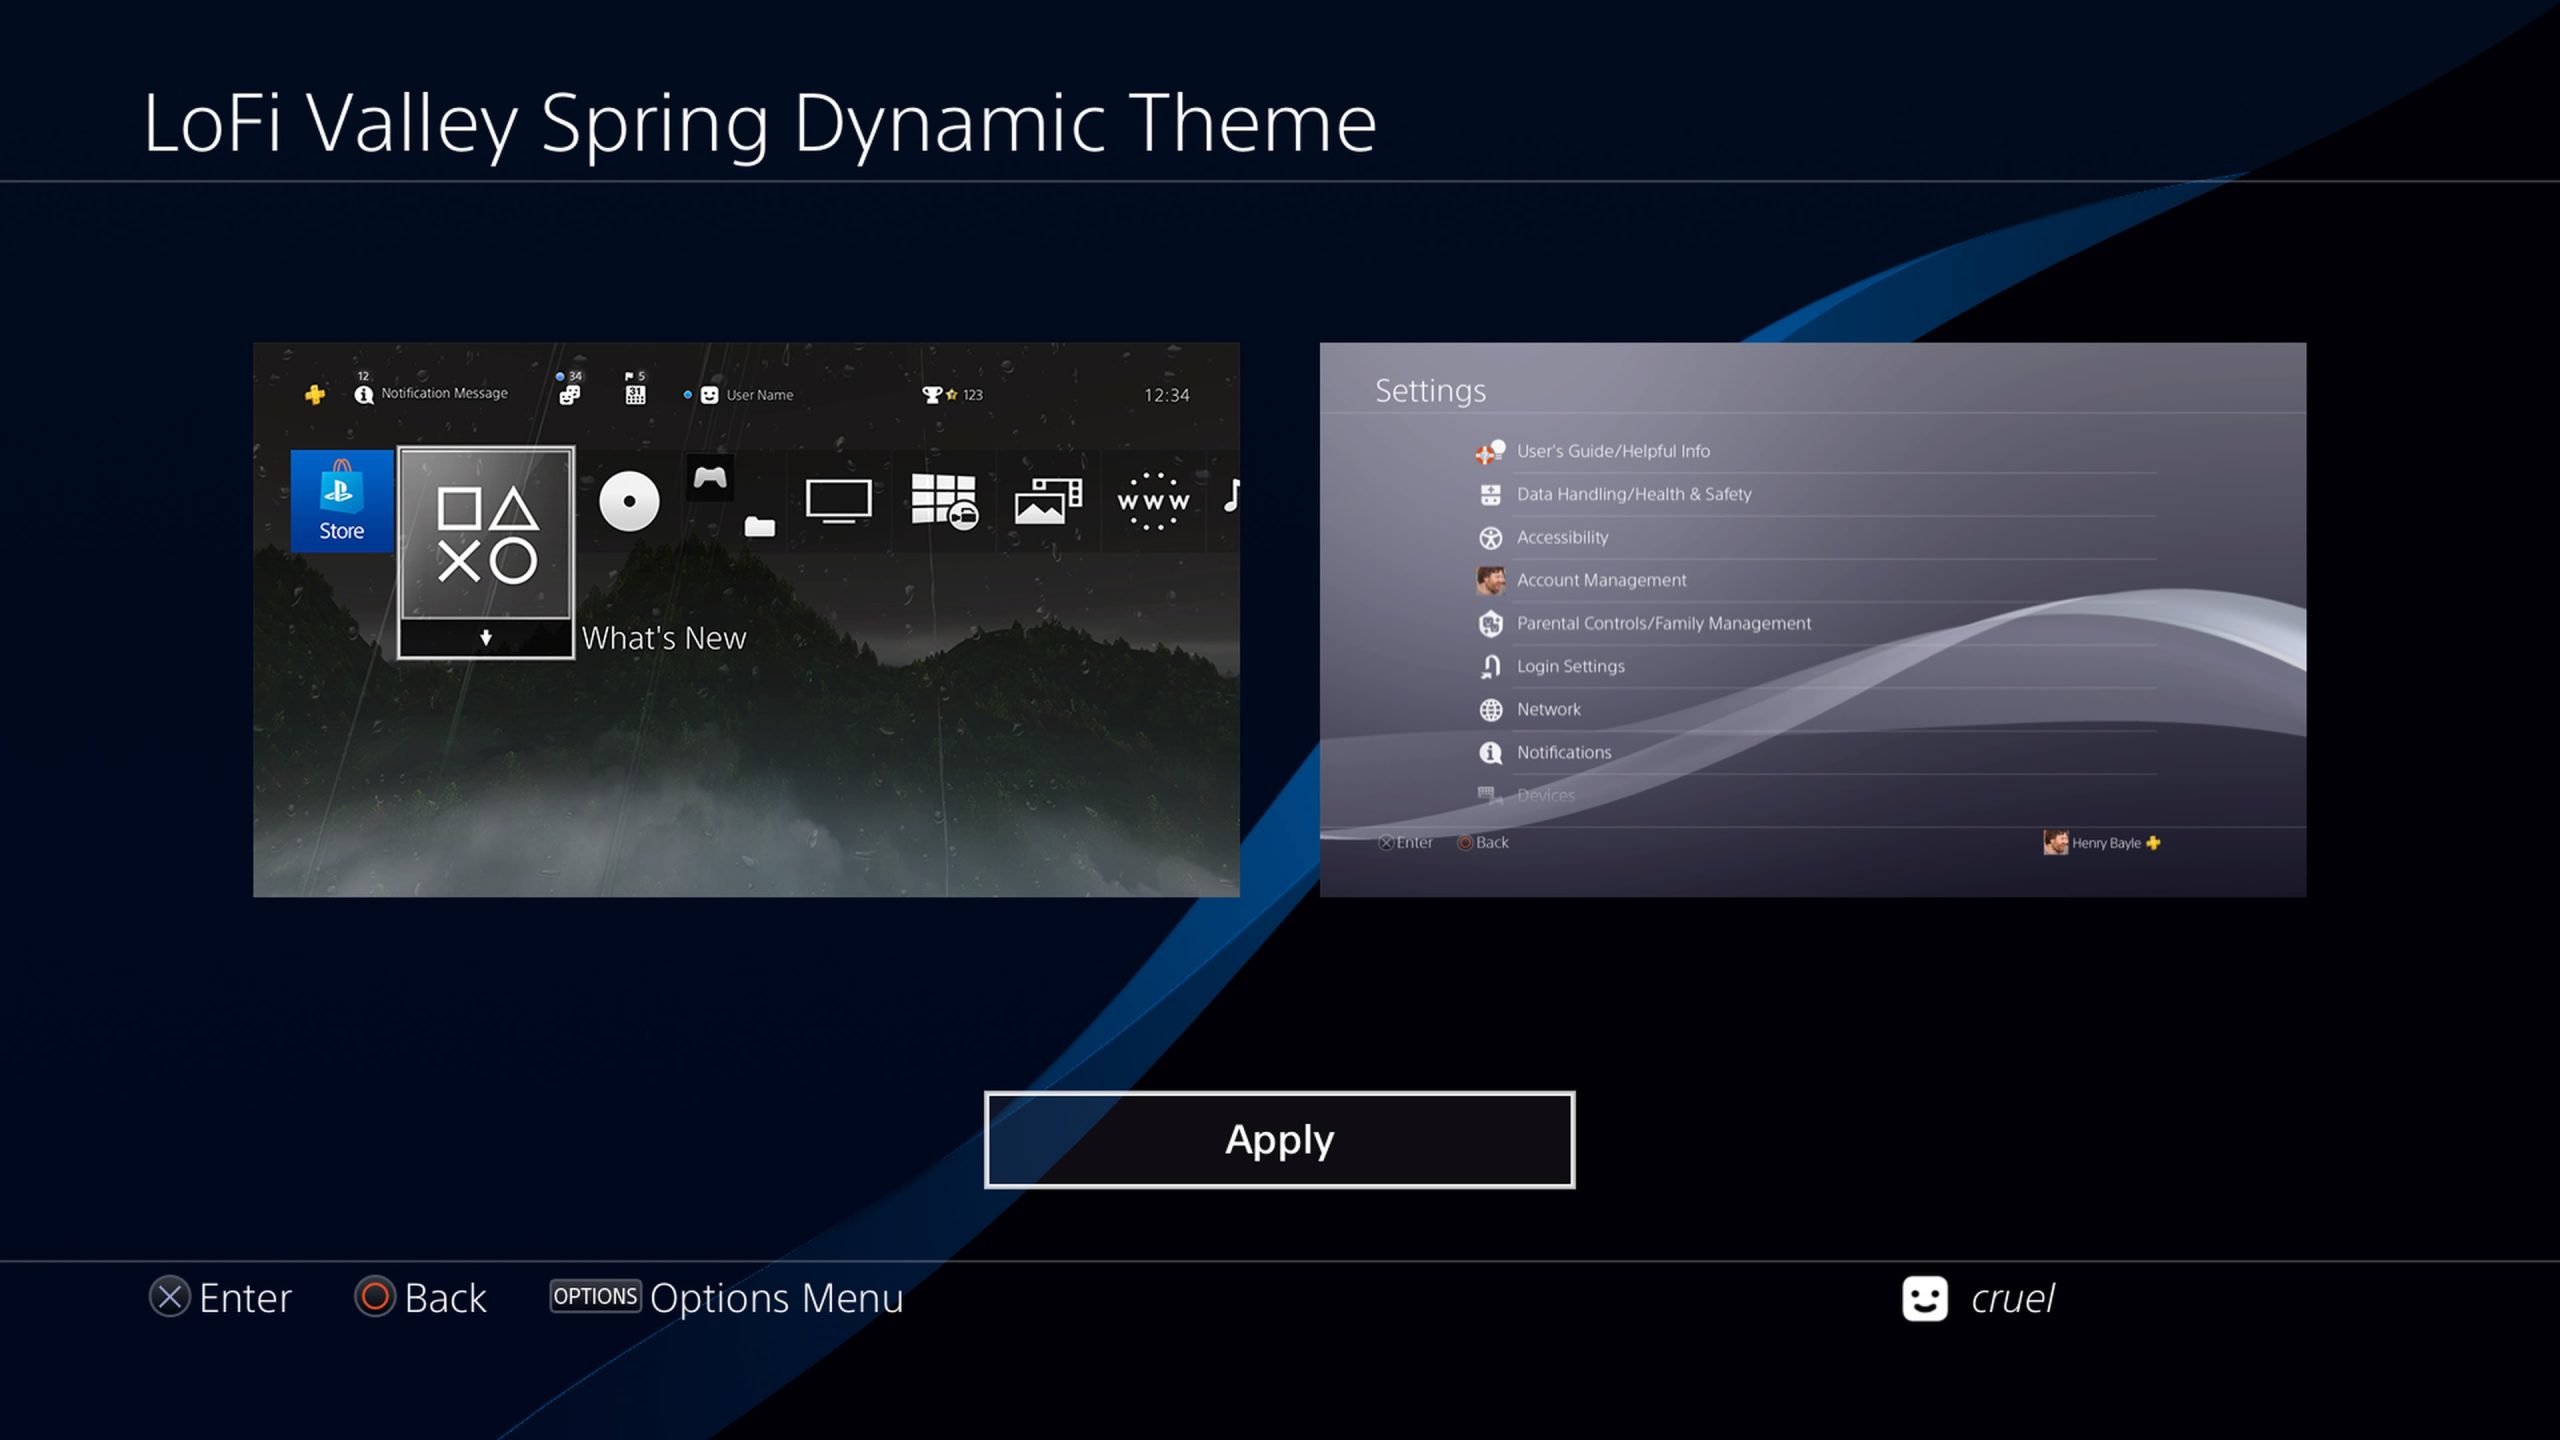The height and width of the screenshot is (1440, 2560).
Task: Click the Settings preview thumbnail title
Action: [x=1430, y=390]
